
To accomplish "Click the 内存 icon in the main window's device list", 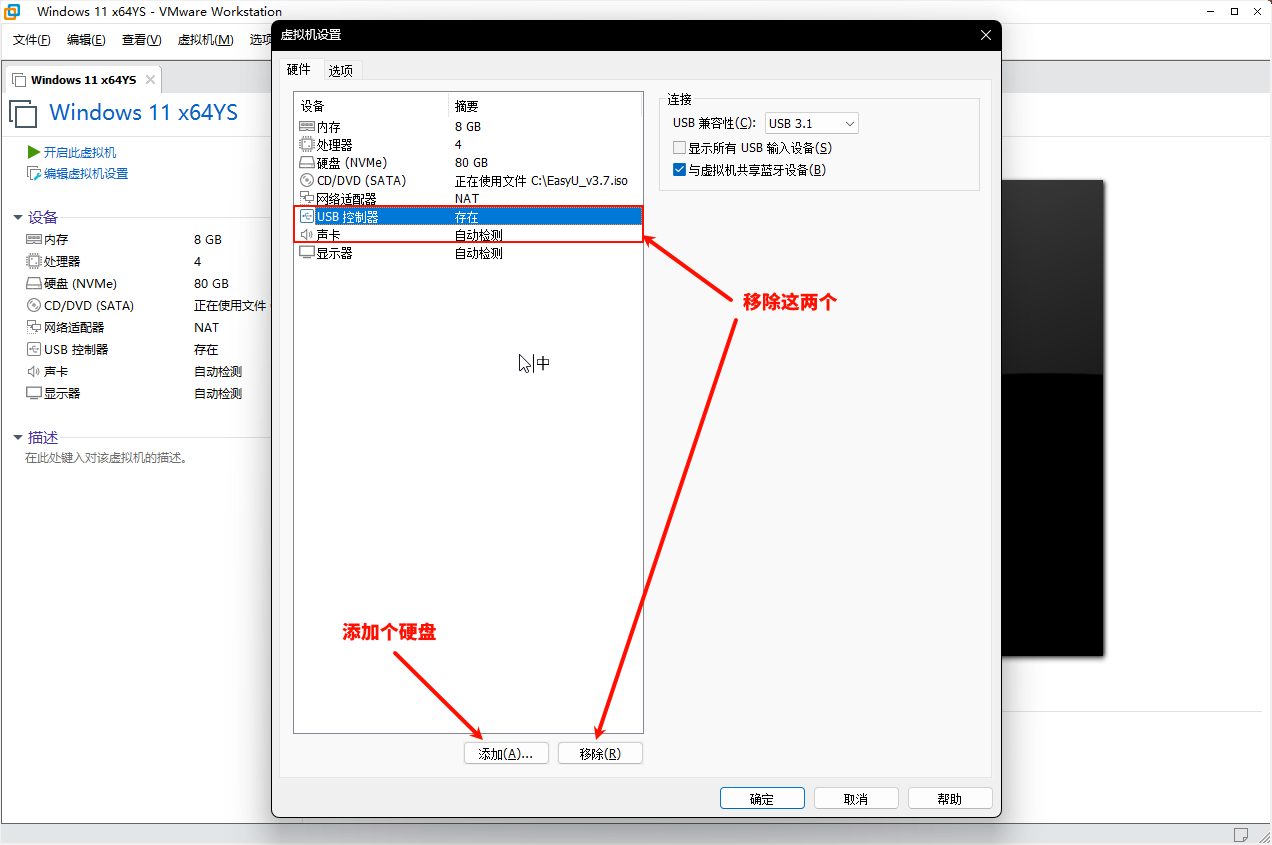I will point(34,240).
